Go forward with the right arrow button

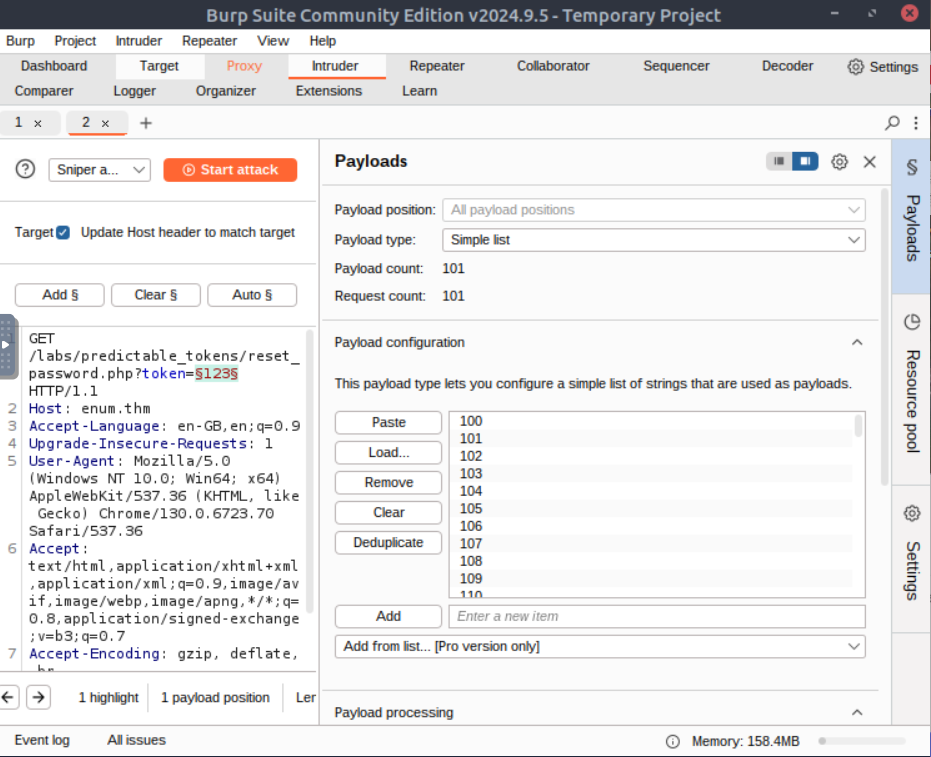coord(39,697)
